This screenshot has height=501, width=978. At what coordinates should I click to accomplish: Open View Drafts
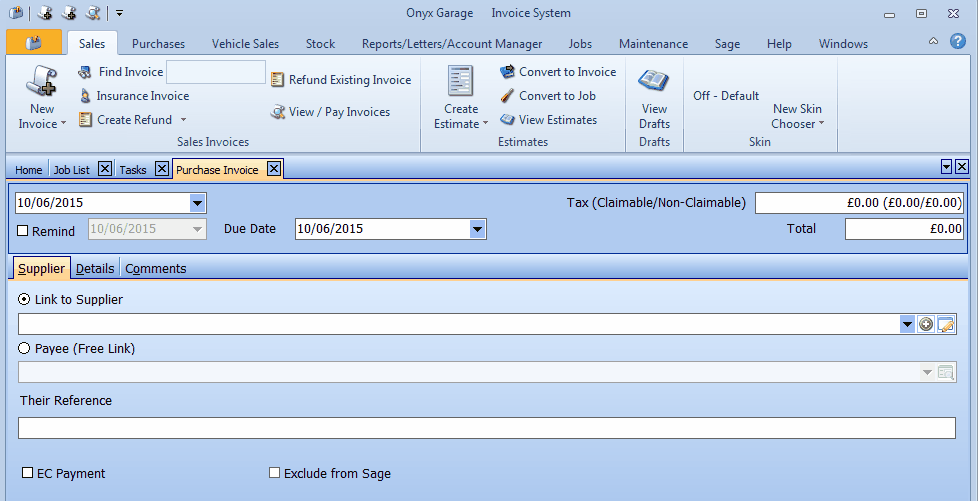coord(654,97)
